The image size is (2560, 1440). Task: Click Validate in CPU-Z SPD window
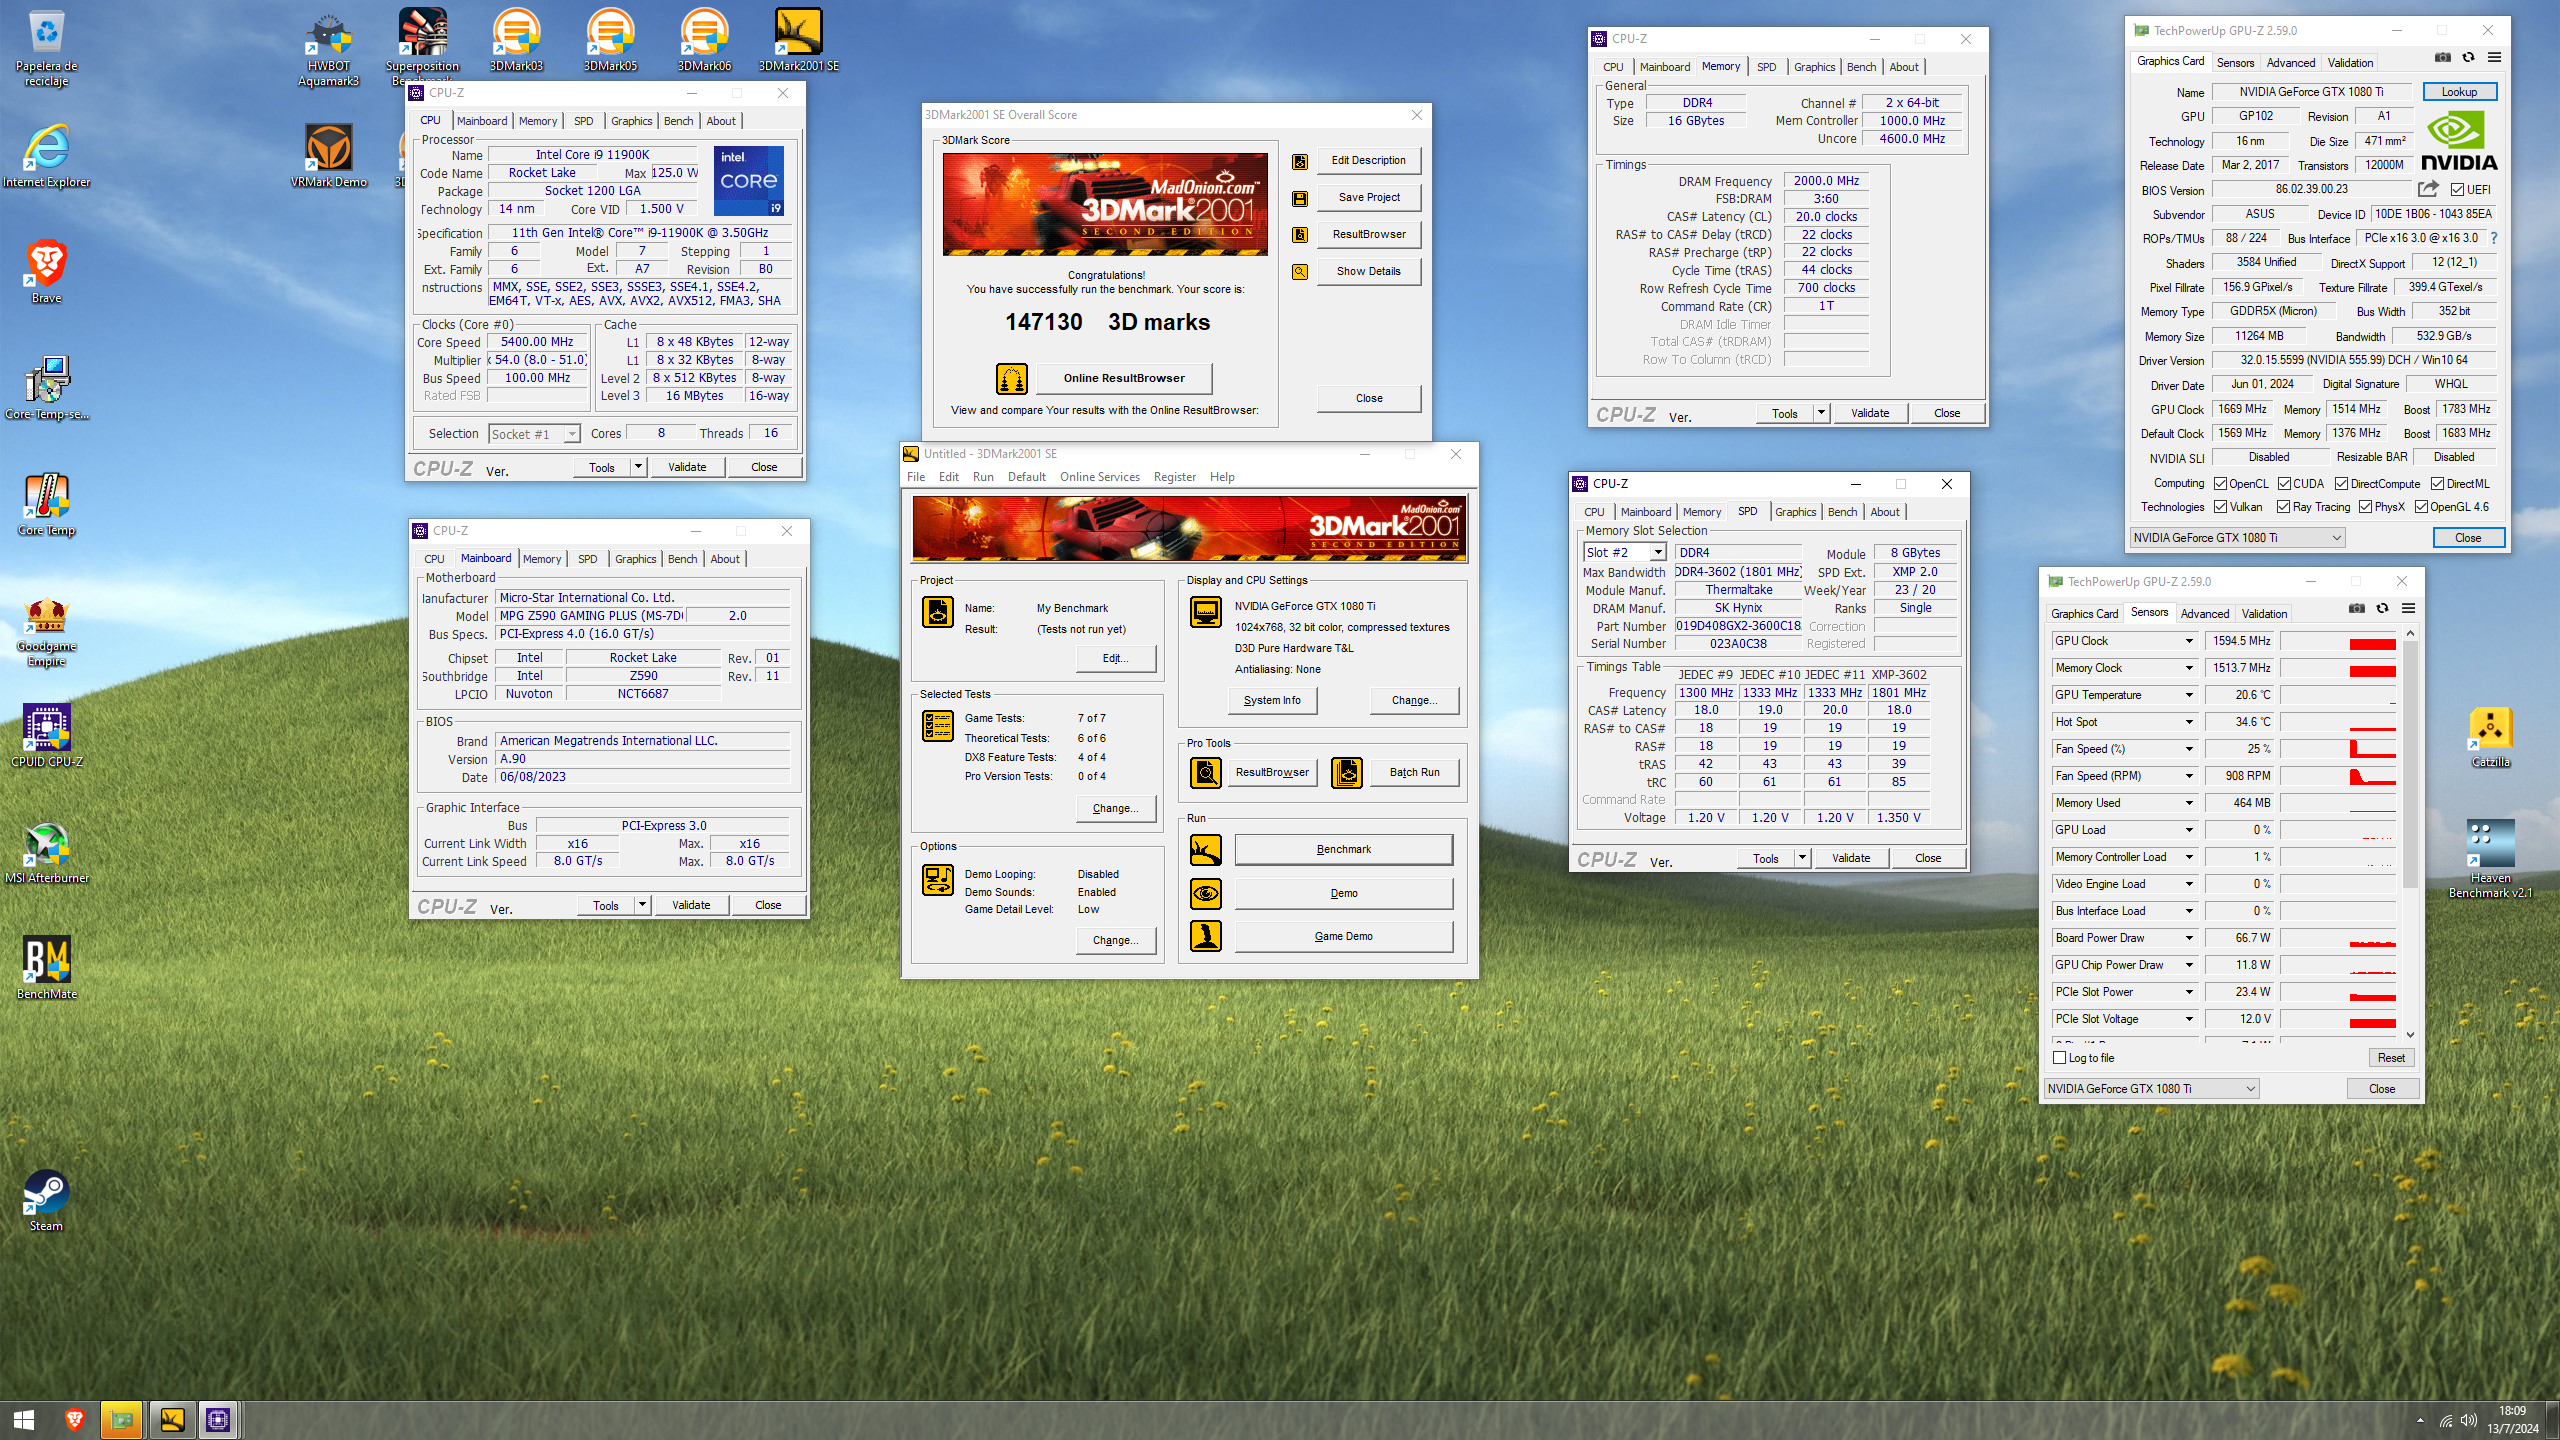pyautogui.click(x=1850, y=858)
